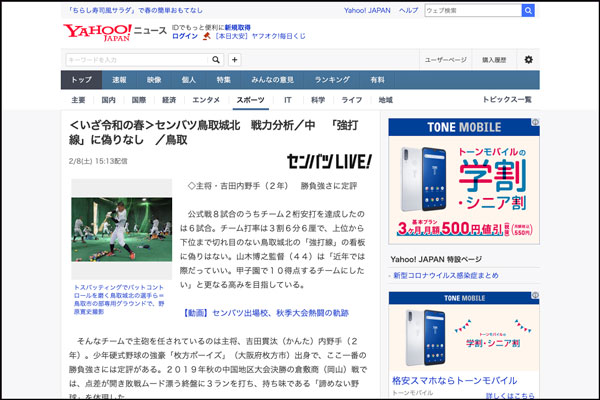
Task: Open the 速報 tab
Action: (x=119, y=80)
